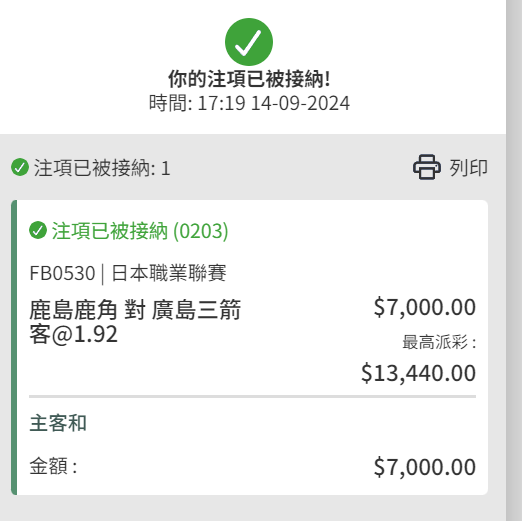This screenshot has height=521, width=522.
Task: Click the large green success checkmark icon
Action: pos(249,42)
